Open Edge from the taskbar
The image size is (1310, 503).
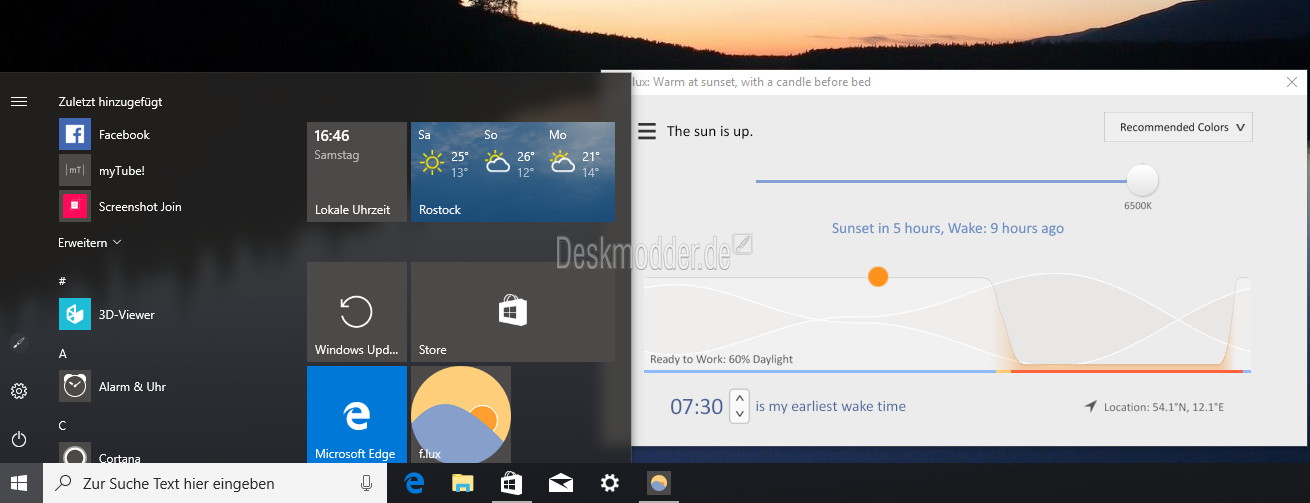pyautogui.click(x=414, y=483)
